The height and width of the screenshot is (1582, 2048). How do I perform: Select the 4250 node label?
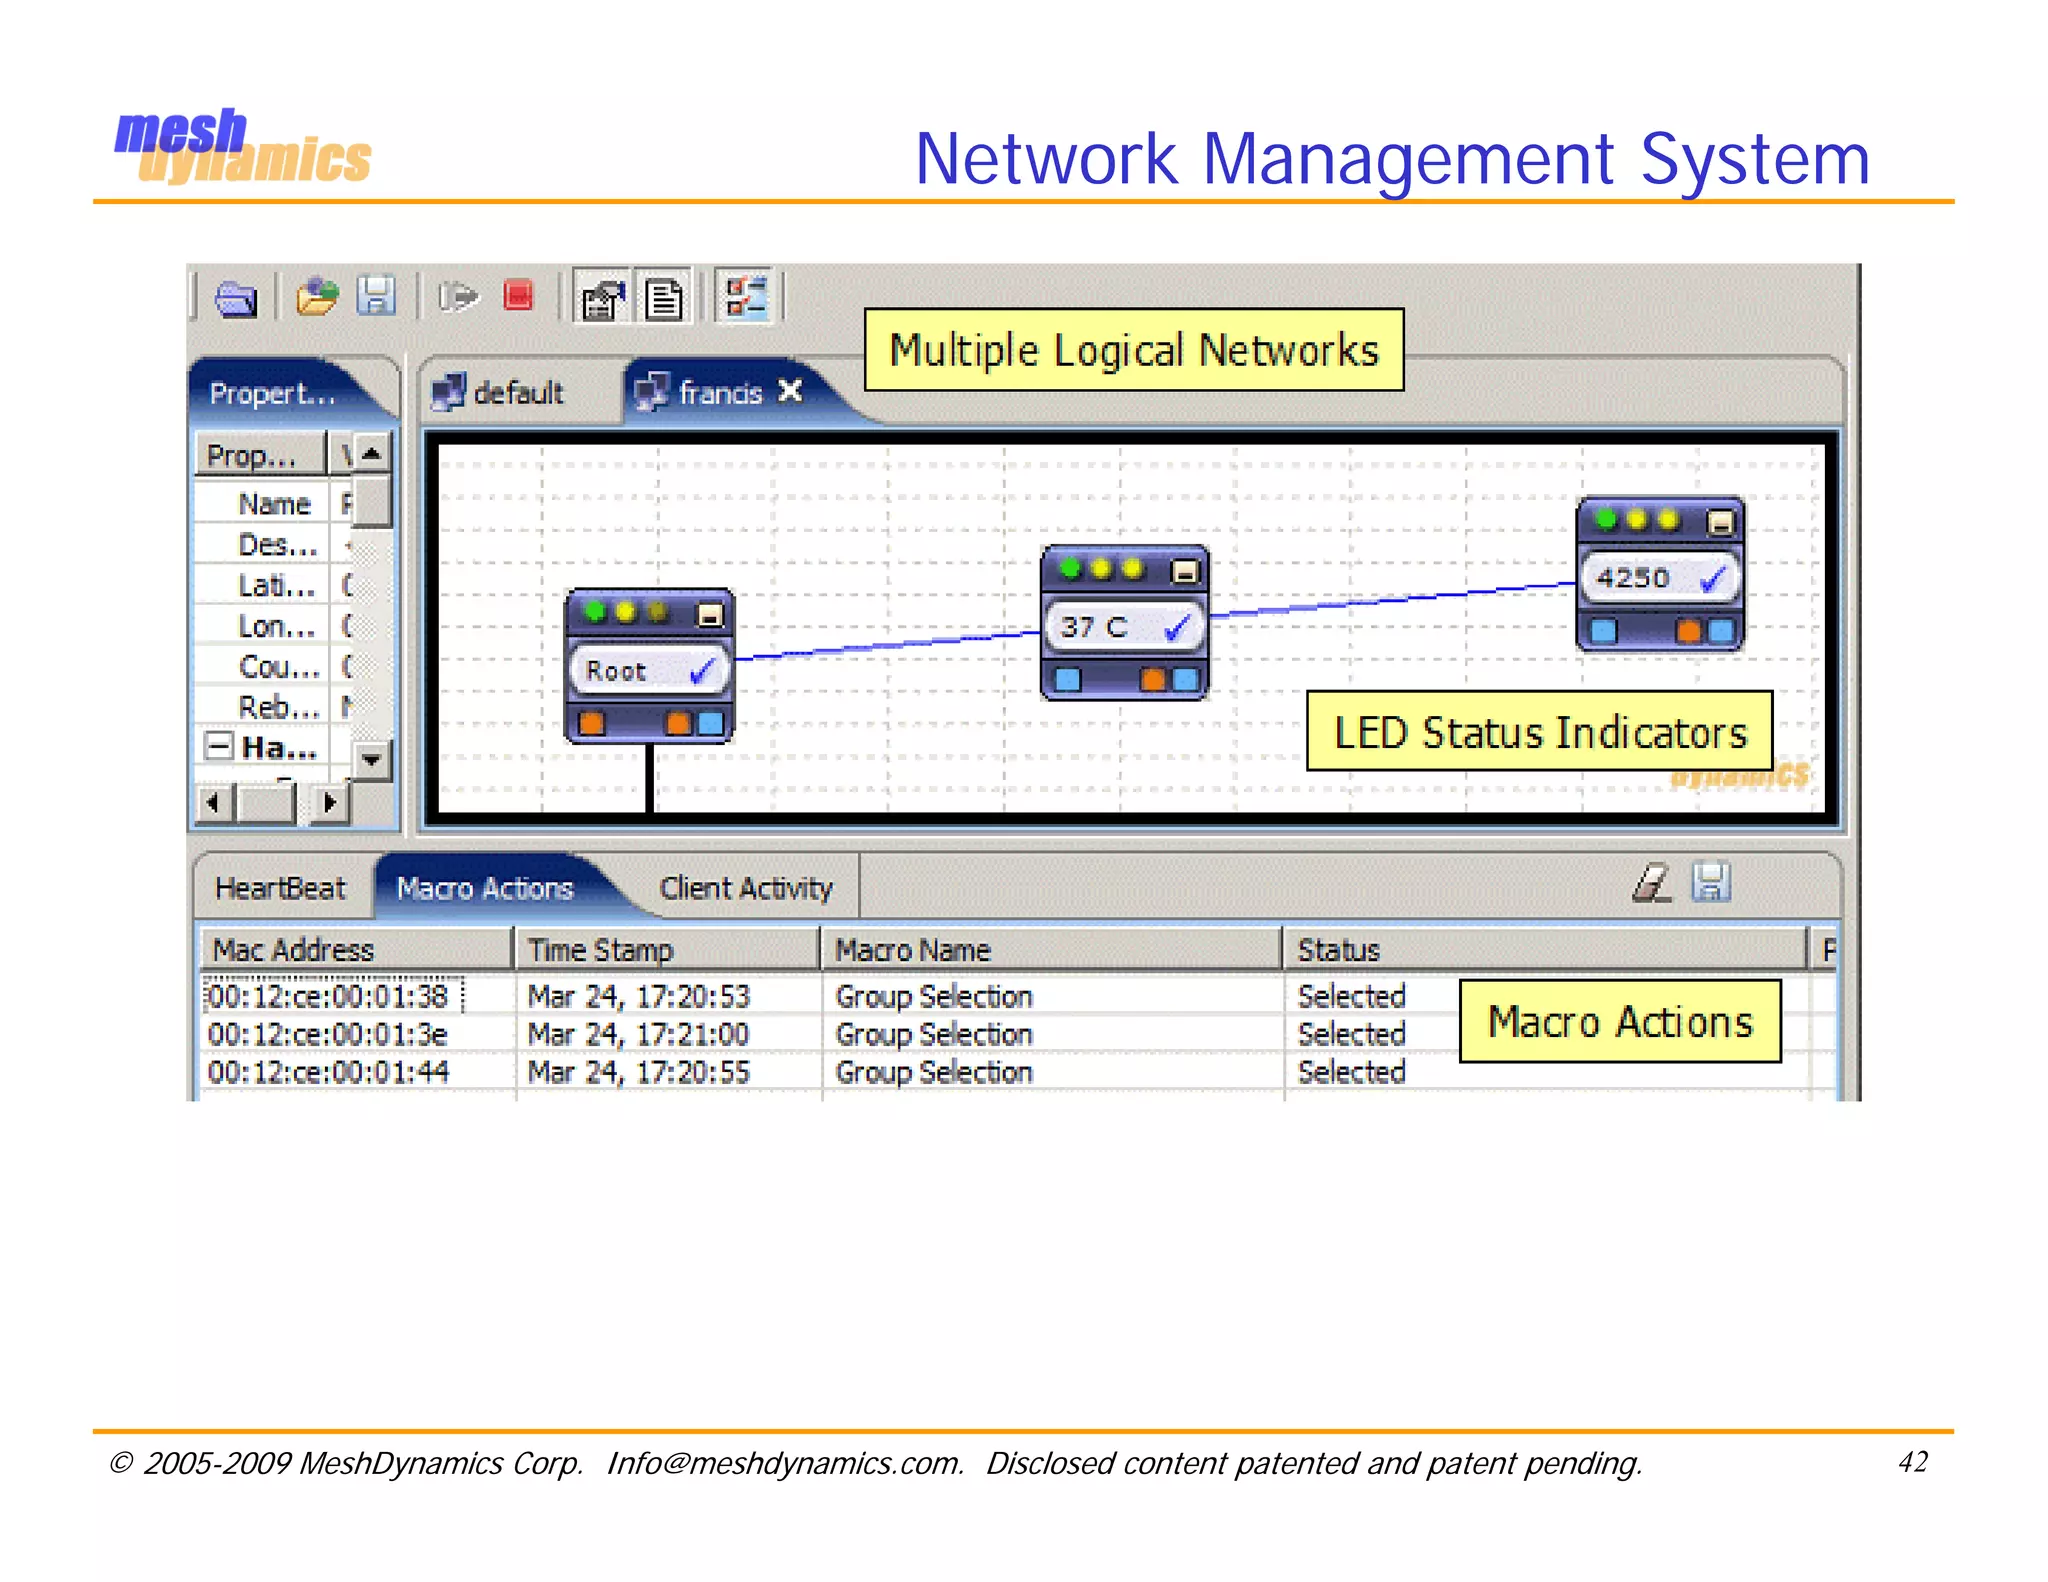coord(1632,577)
